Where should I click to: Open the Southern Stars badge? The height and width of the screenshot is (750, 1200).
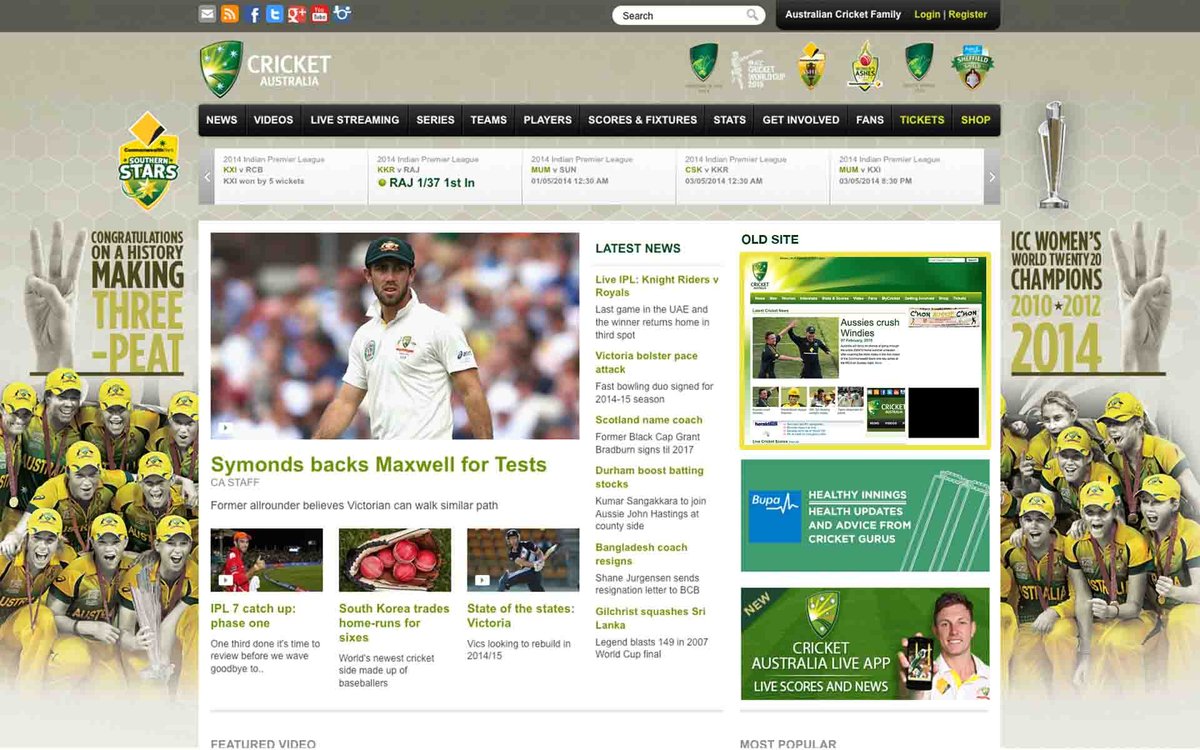click(148, 160)
